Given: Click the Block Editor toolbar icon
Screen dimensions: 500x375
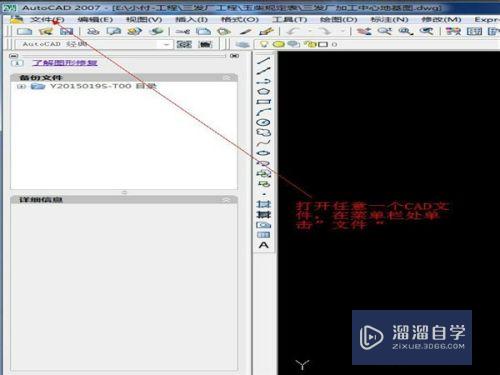Looking at the screenshot, I should 267,32.
